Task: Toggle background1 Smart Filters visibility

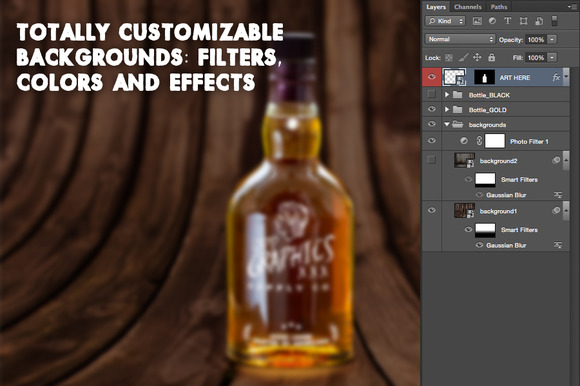Action: point(468,230)
